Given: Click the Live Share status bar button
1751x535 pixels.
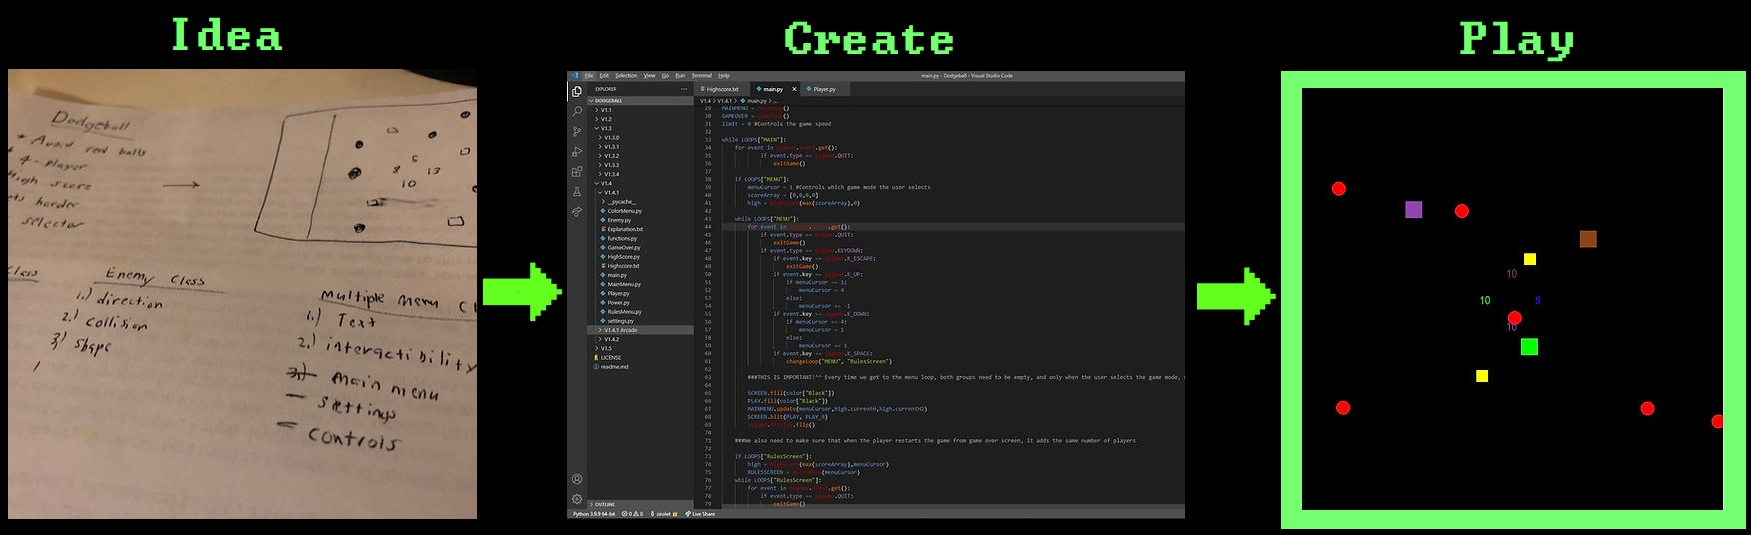Looking at the screenshot, I should tap(702, 514).
